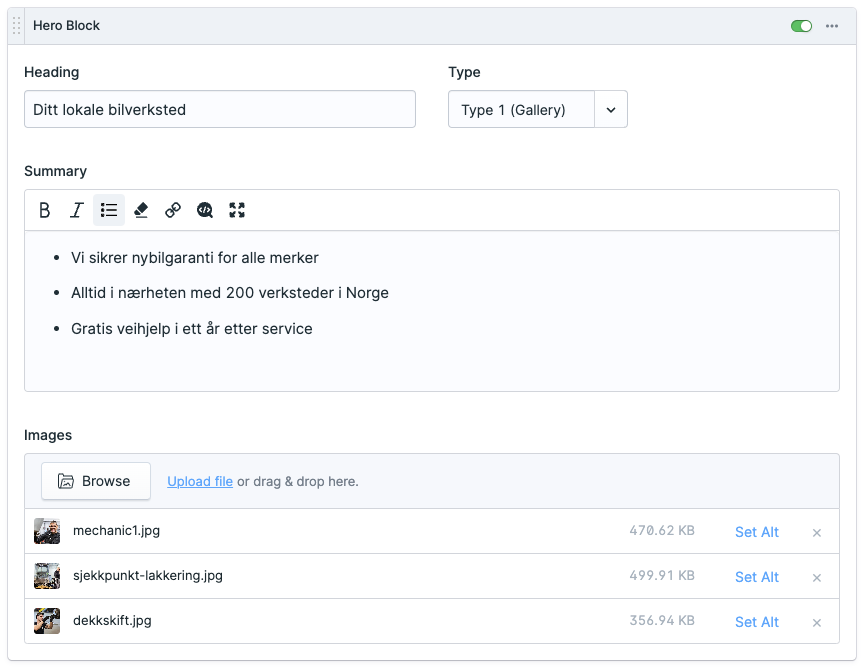Click the eraser clear formatting icon
The image size is (863, 668).
tap(141, 210)
